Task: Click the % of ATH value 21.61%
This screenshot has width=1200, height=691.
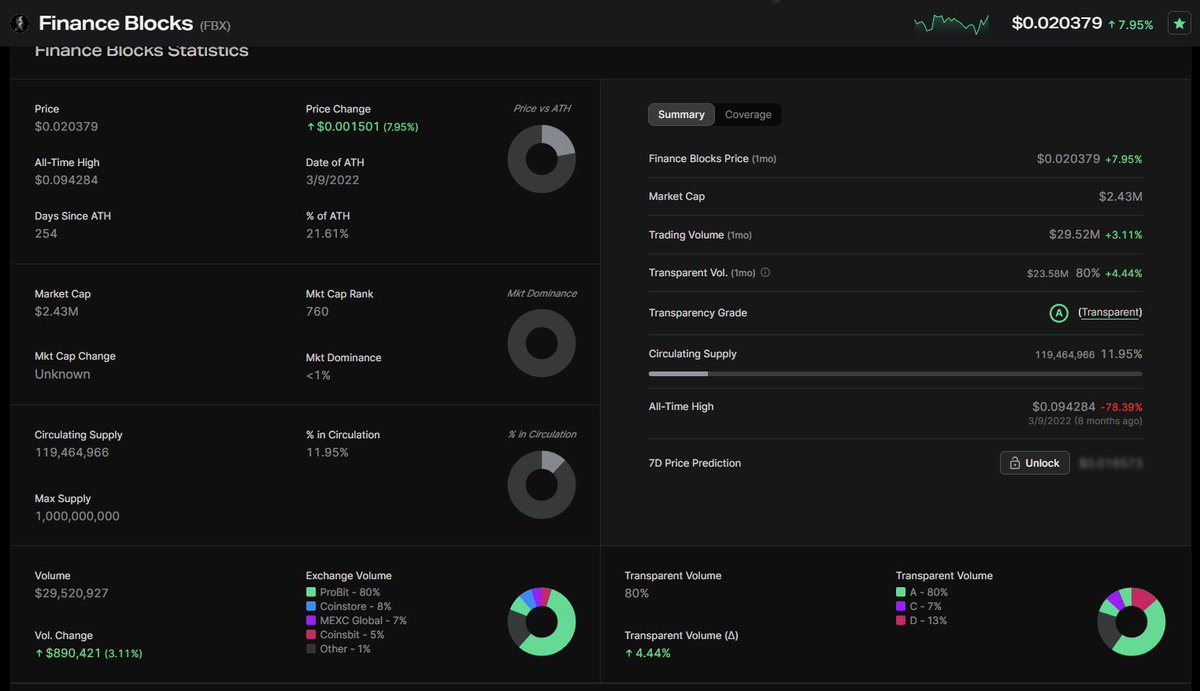Action: tap(327, 233)
